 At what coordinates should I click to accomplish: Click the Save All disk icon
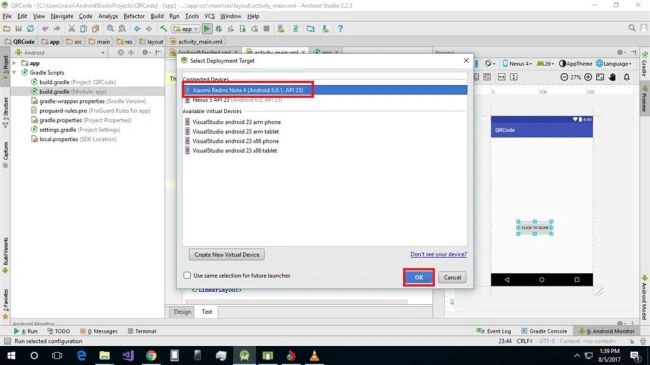pos(18,29)
